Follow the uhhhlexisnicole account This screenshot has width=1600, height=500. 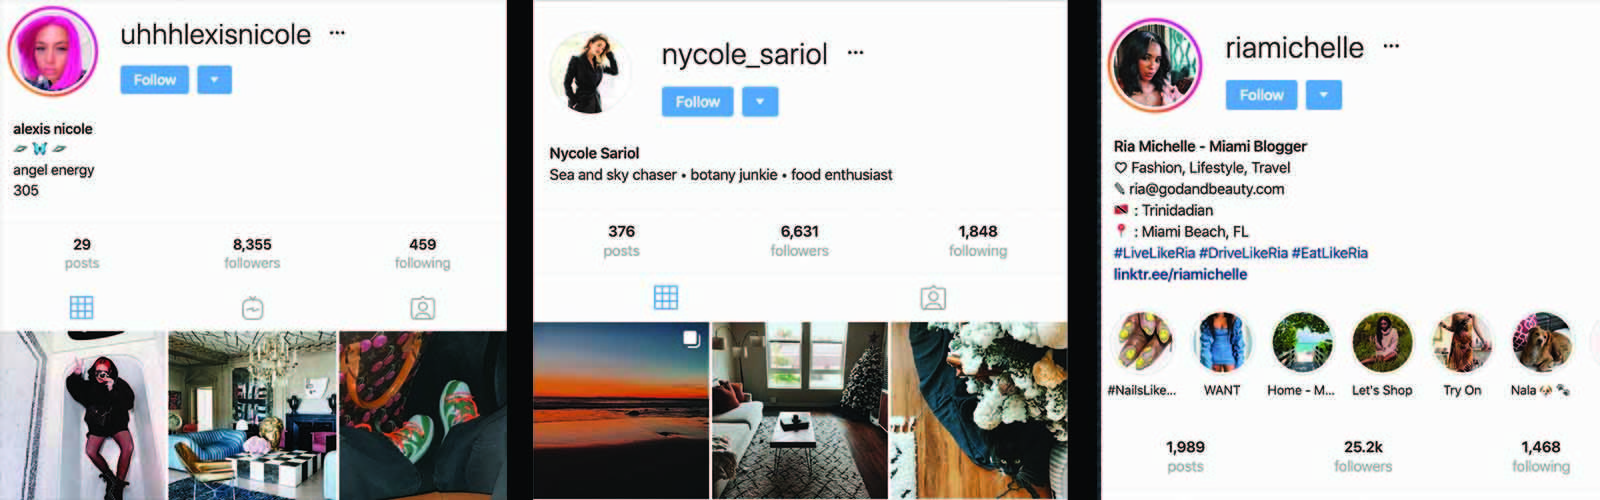coord(155,80)
